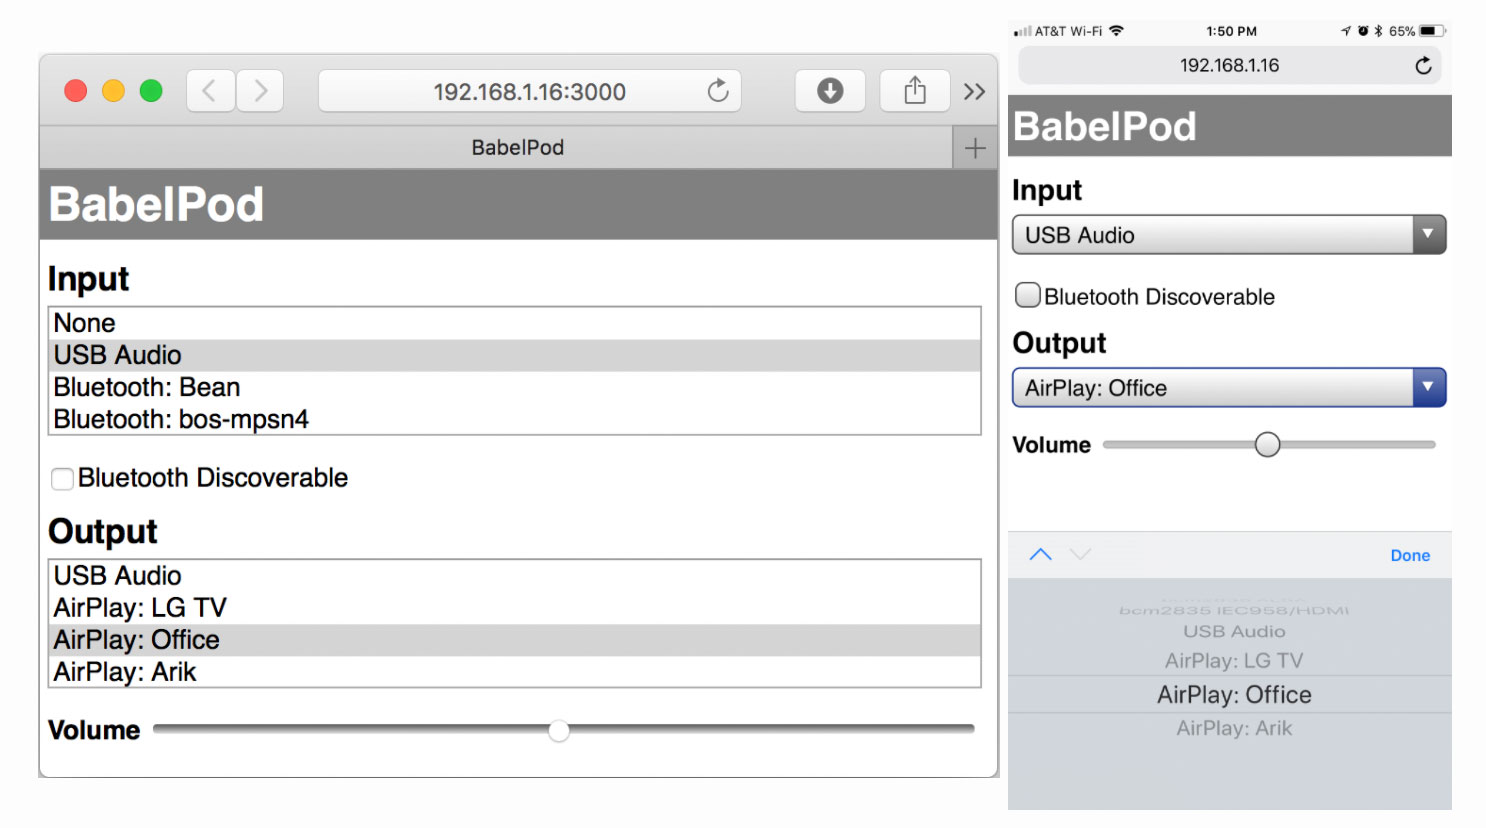Open the mobile Input dropdown showing USB Audio

1228,235
